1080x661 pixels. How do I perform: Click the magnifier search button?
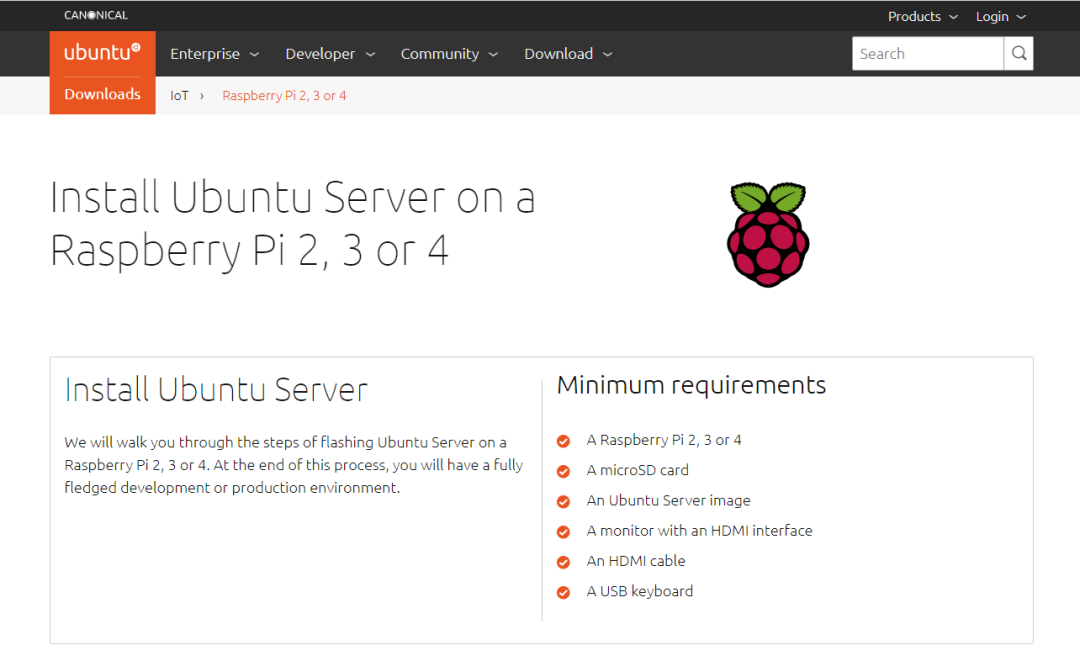coord(1019,54)
